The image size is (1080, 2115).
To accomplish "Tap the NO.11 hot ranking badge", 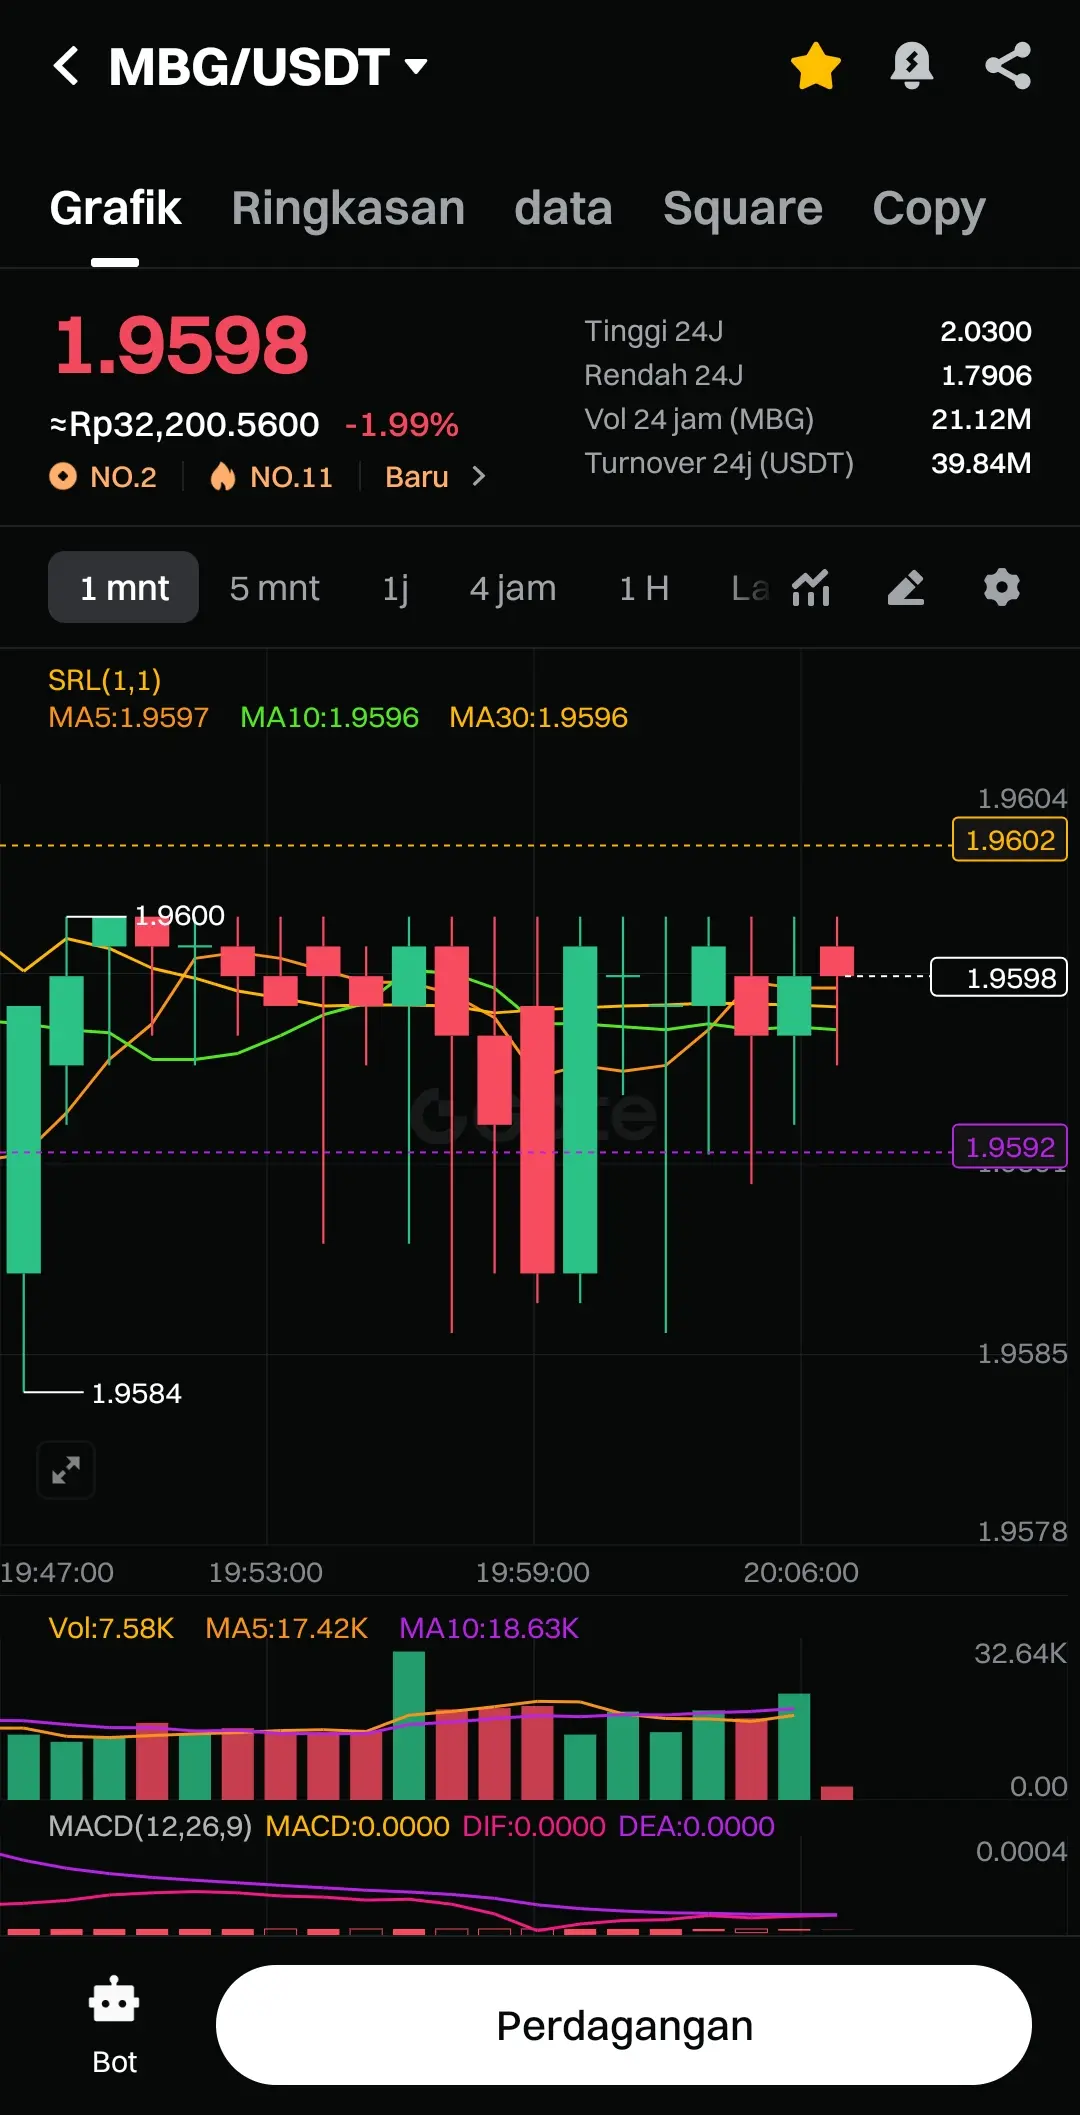I will [271, 477].
